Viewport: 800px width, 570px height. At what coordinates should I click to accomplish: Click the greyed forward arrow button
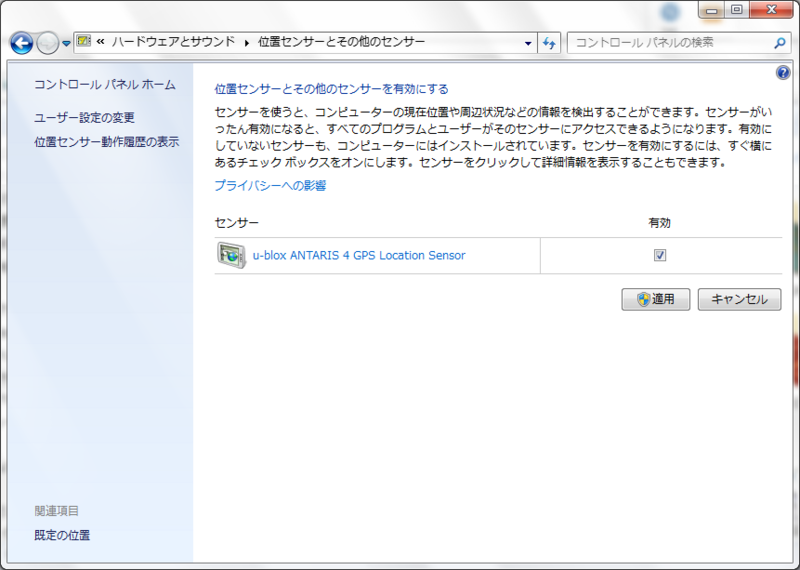tap(48, 43)
